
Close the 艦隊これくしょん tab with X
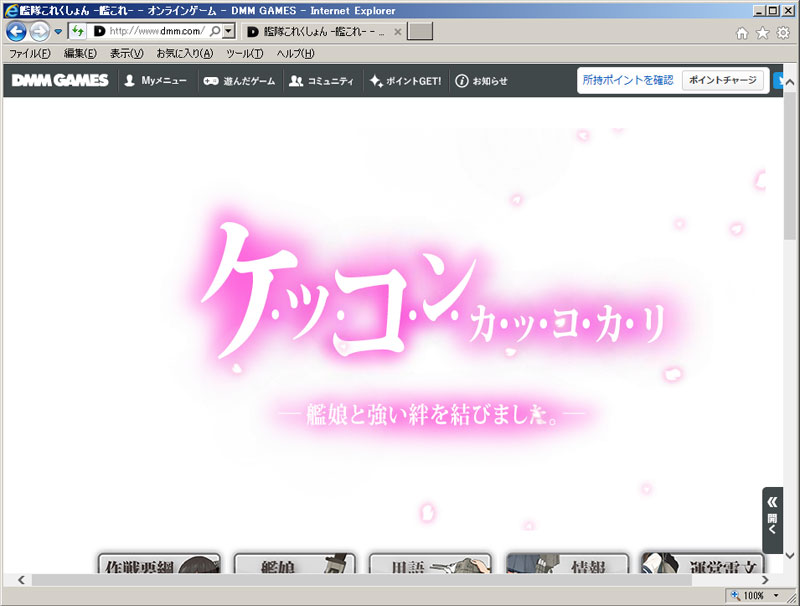click(x=398, y=32)
